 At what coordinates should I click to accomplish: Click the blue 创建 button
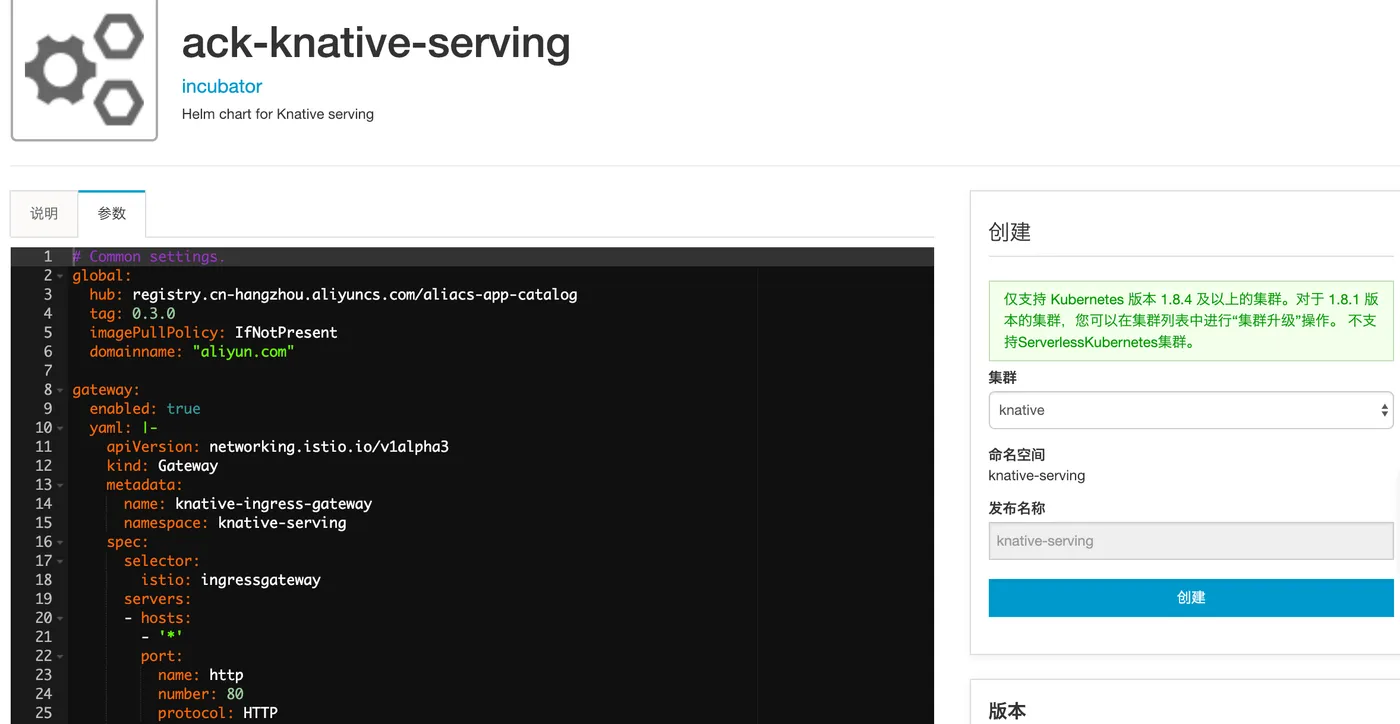point(1190,597)
